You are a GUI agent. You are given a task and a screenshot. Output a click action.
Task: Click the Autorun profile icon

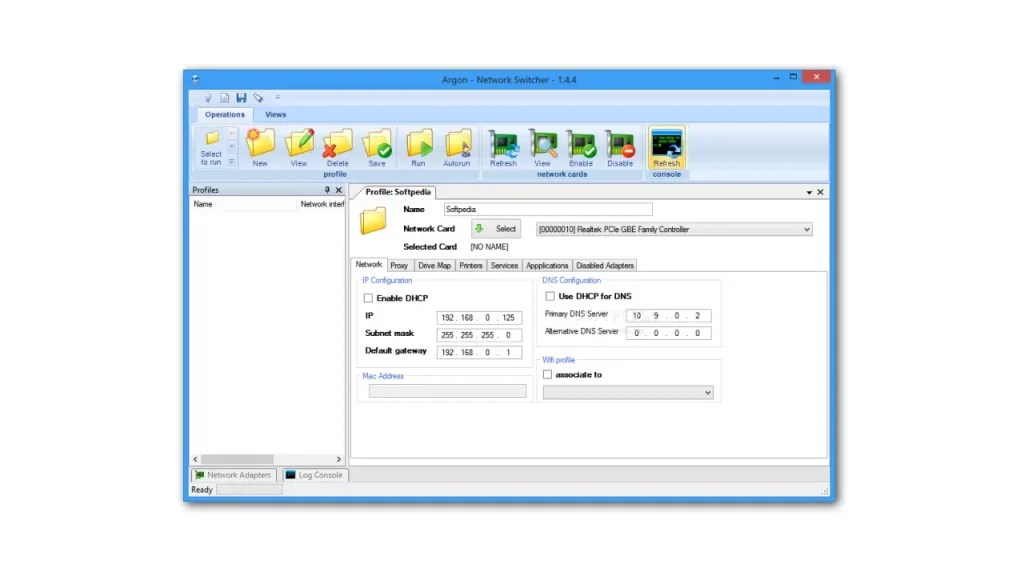[458, 145]
